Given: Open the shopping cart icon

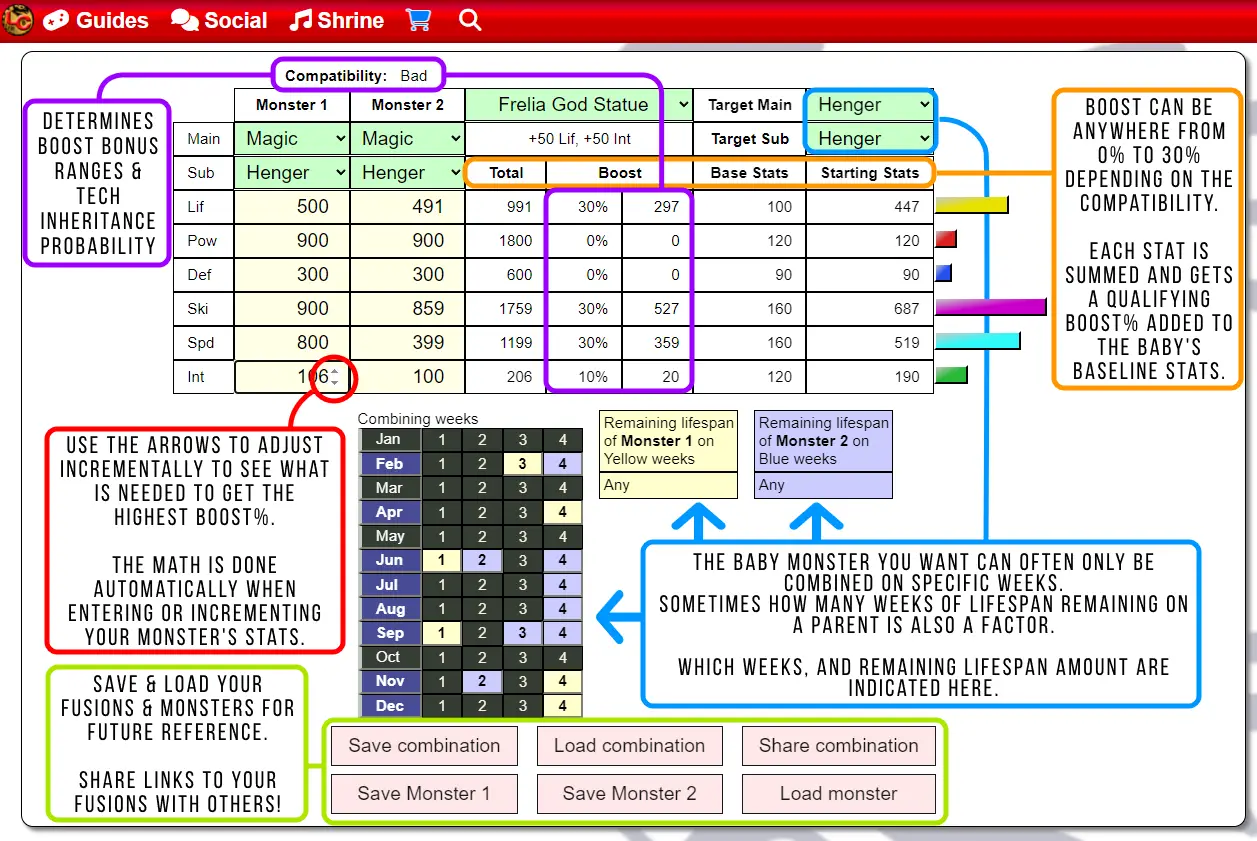Looking at the screenshot, I should point(420,20).
